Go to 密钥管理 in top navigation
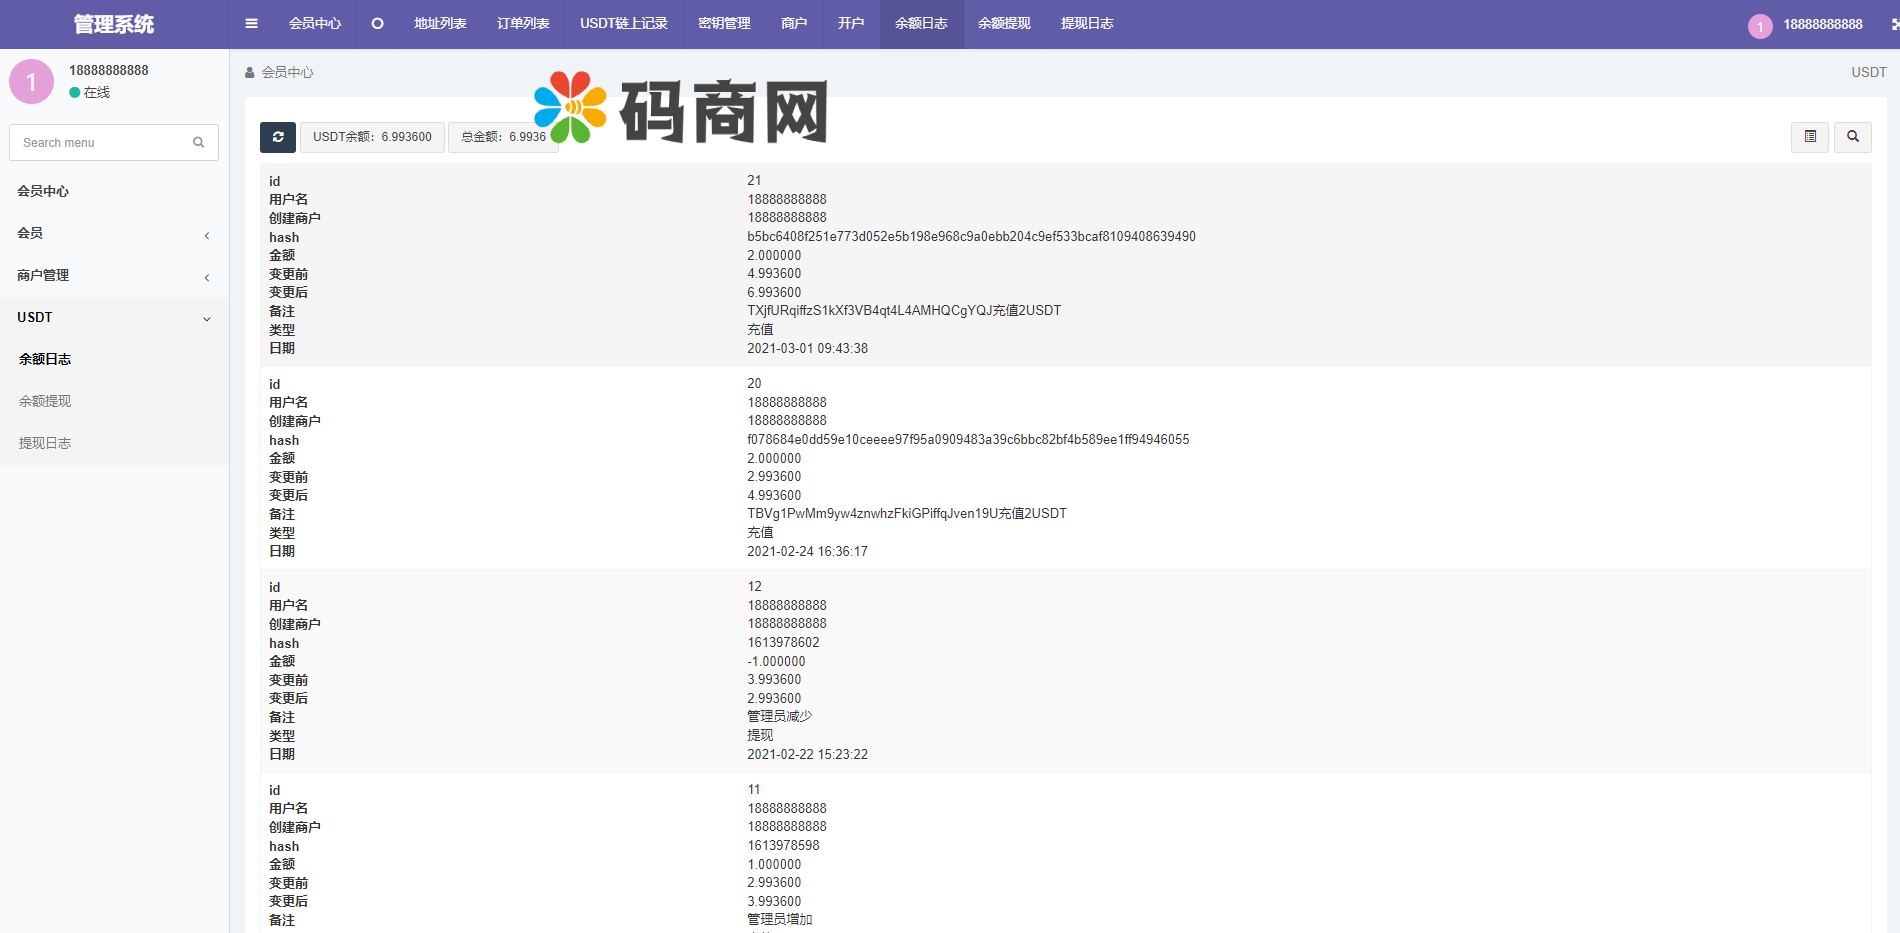The width and height of the screenshot is (1900, 933). pos(724,24)
